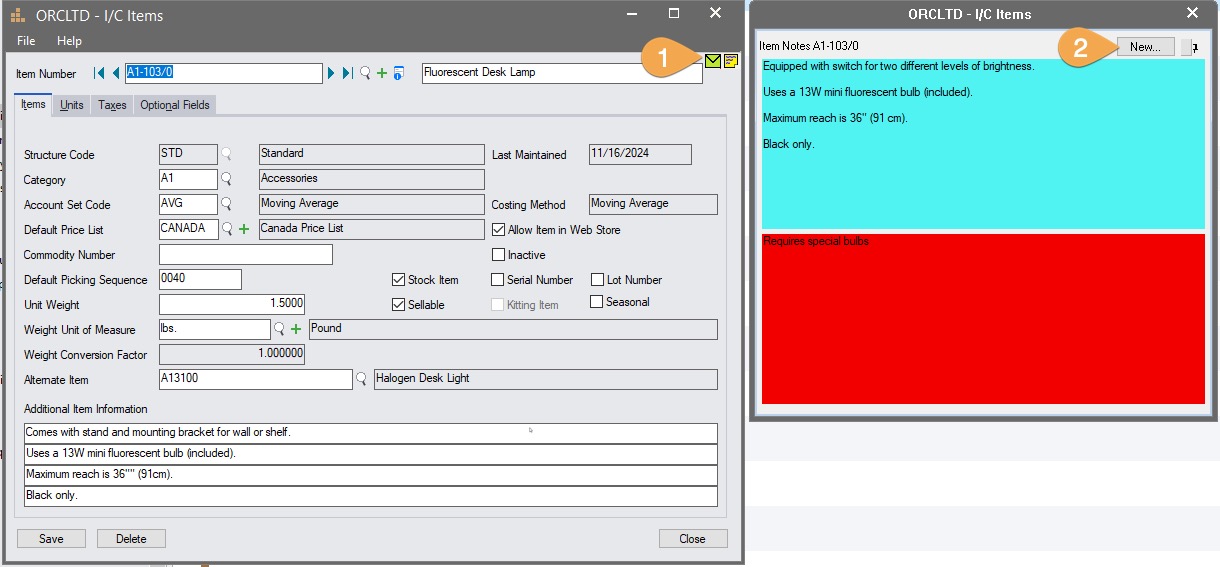Go to the next item record
Screen dimensions: 1220x567
(331, 73)
